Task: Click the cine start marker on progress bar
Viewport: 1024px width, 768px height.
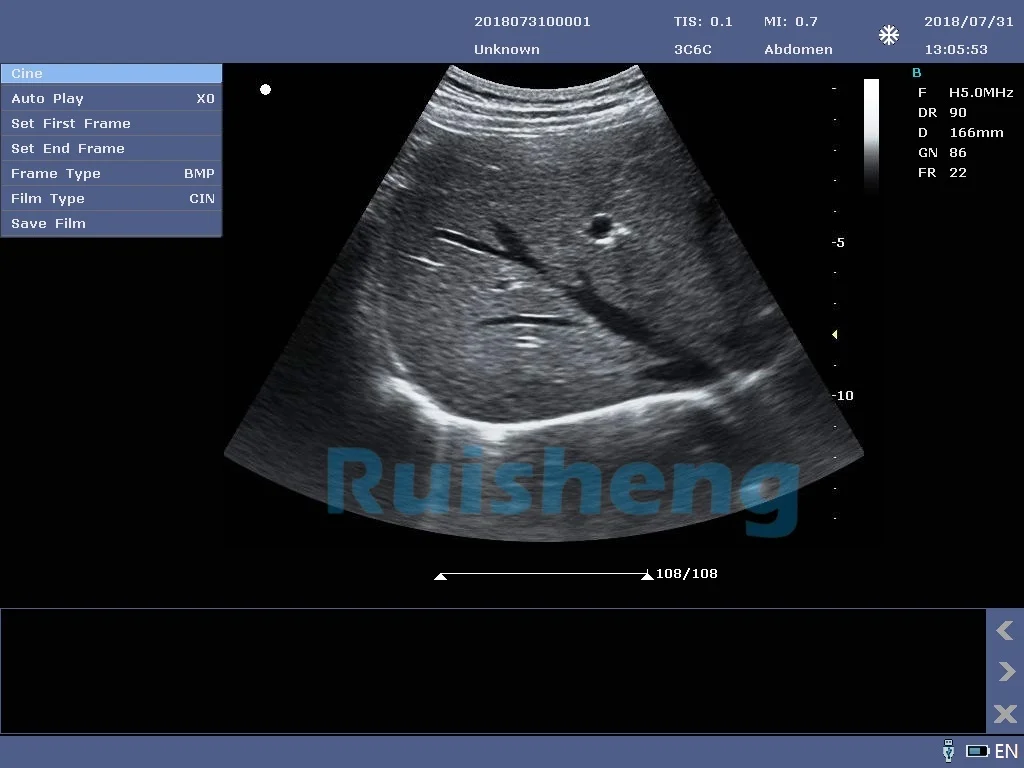Action: point(440,576)
